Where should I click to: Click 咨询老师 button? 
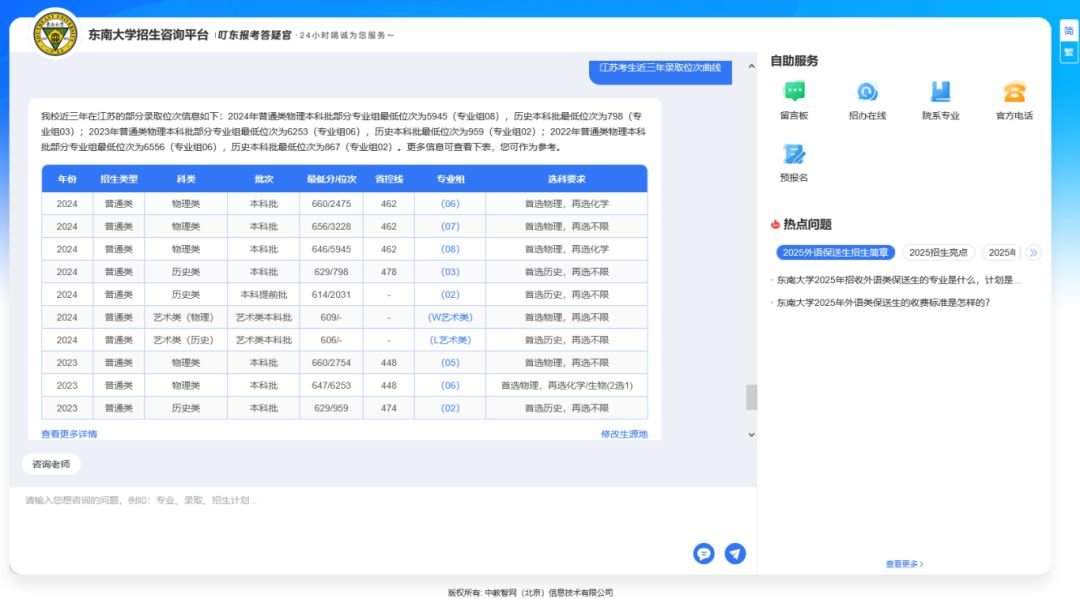click(52, 464)
